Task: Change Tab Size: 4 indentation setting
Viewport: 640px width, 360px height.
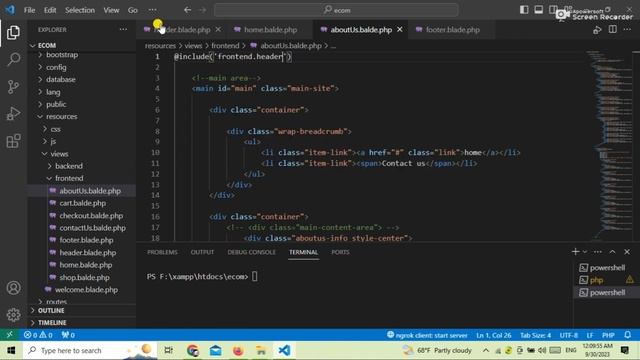Action: pyautogui.click(x=535, y=335)
